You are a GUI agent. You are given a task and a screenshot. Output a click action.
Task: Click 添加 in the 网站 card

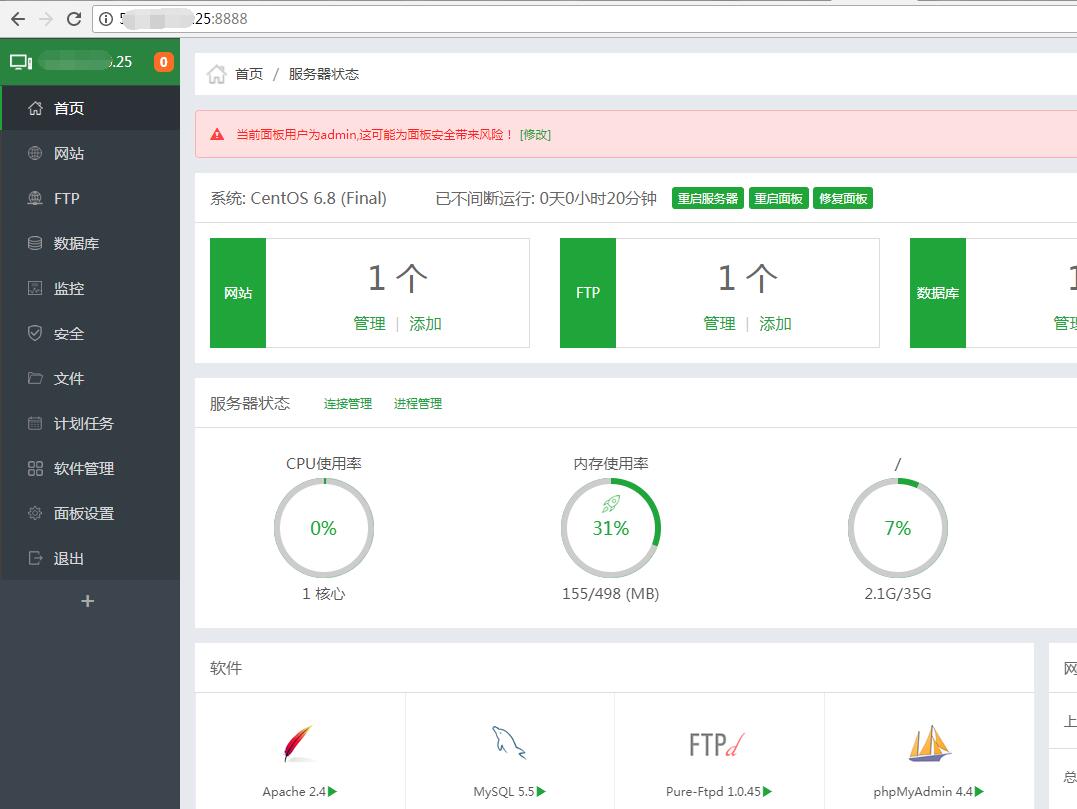(x=425, y=323)
